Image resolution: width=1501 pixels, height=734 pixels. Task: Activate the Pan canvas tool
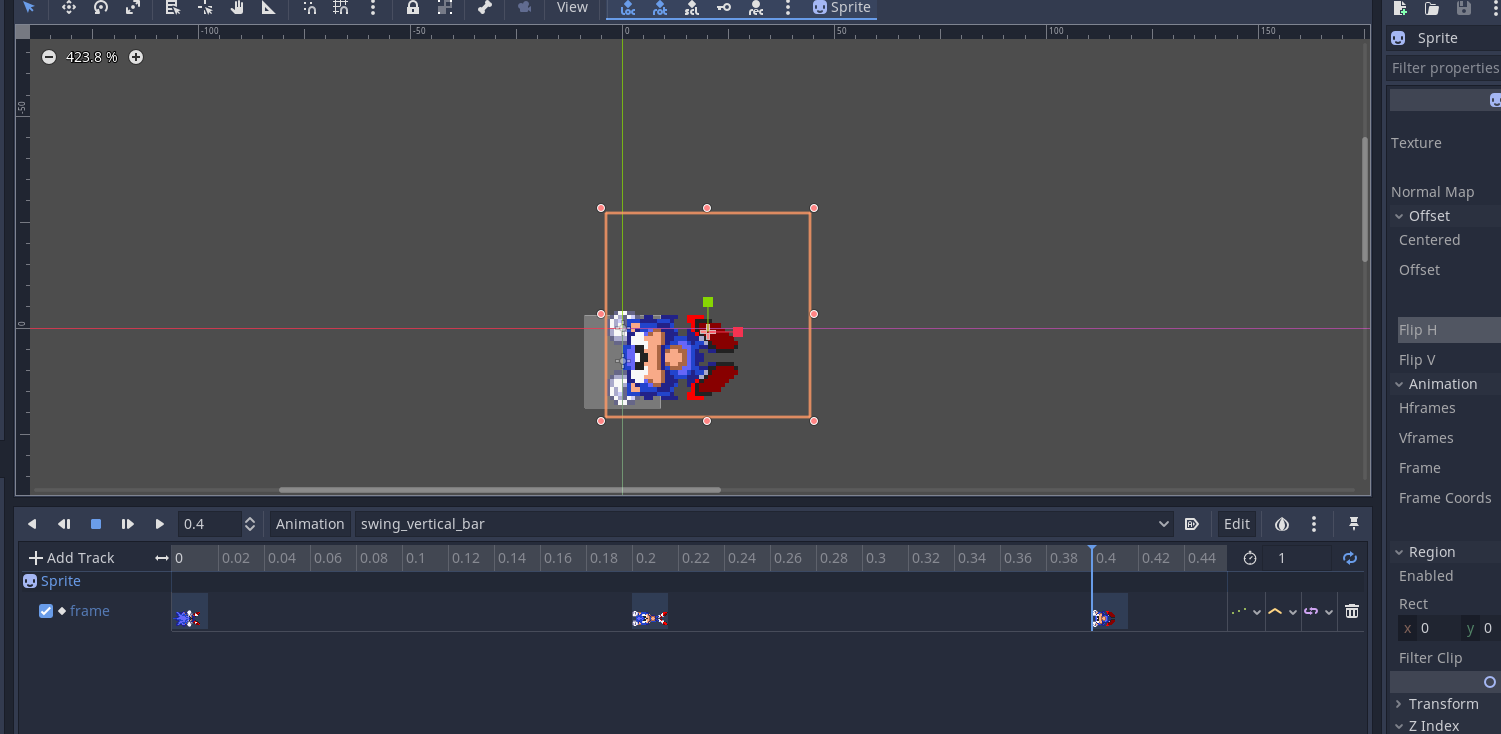click(x=237, y=8)
